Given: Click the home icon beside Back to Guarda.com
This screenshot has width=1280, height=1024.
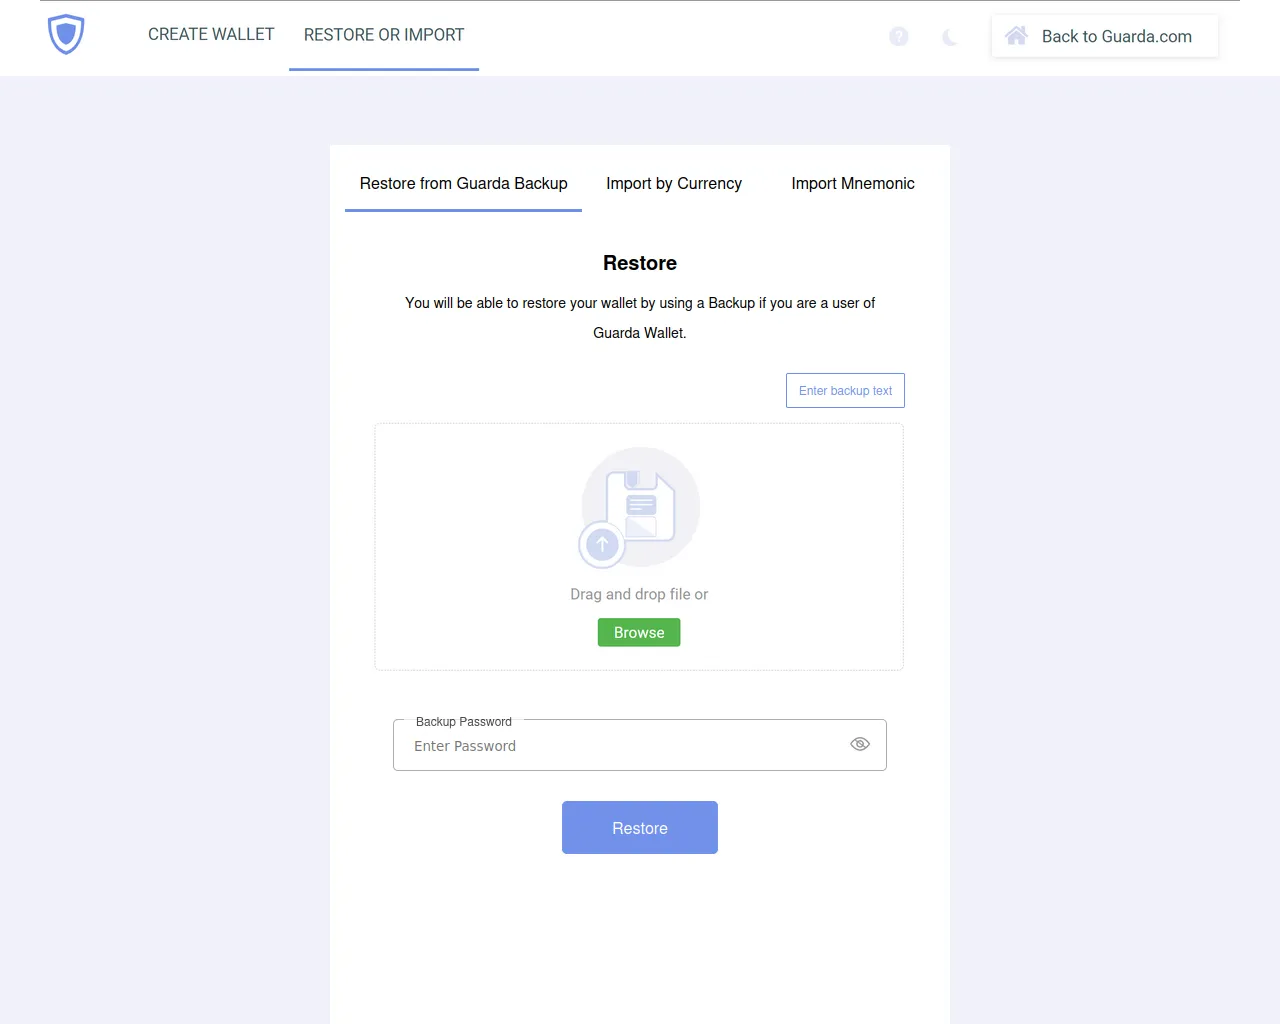Looking at the screenshot, I should point(1016,36).
